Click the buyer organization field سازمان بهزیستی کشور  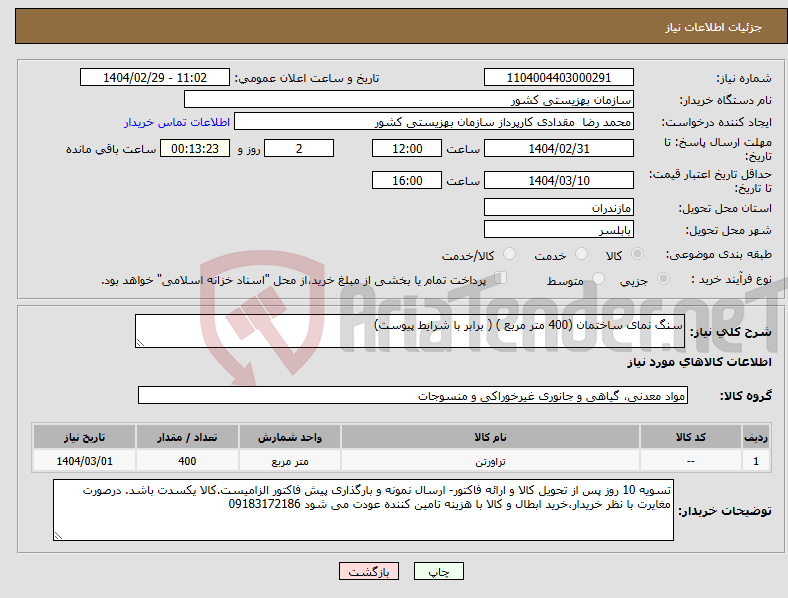[x=409, y=99]
